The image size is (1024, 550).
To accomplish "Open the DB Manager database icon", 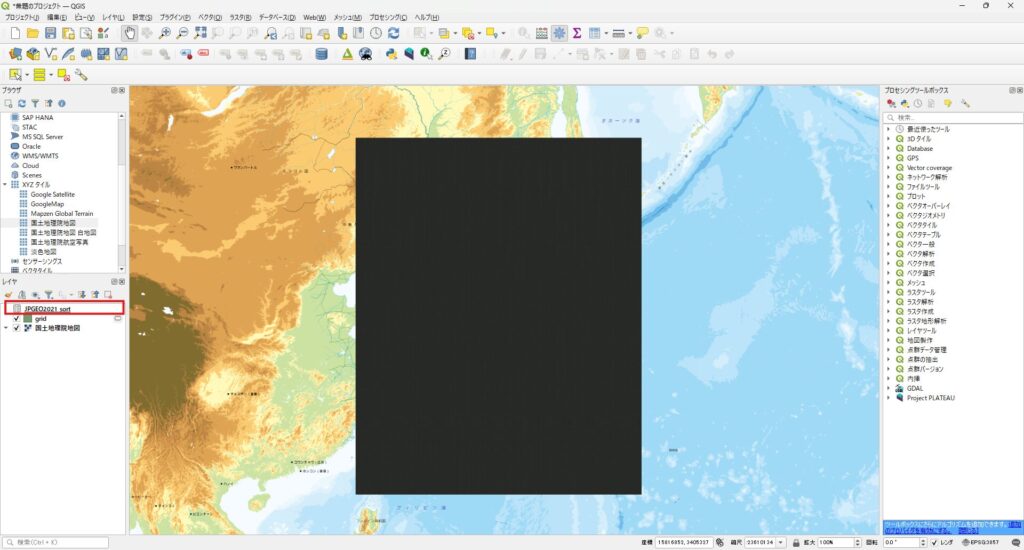I will [321, 54].
